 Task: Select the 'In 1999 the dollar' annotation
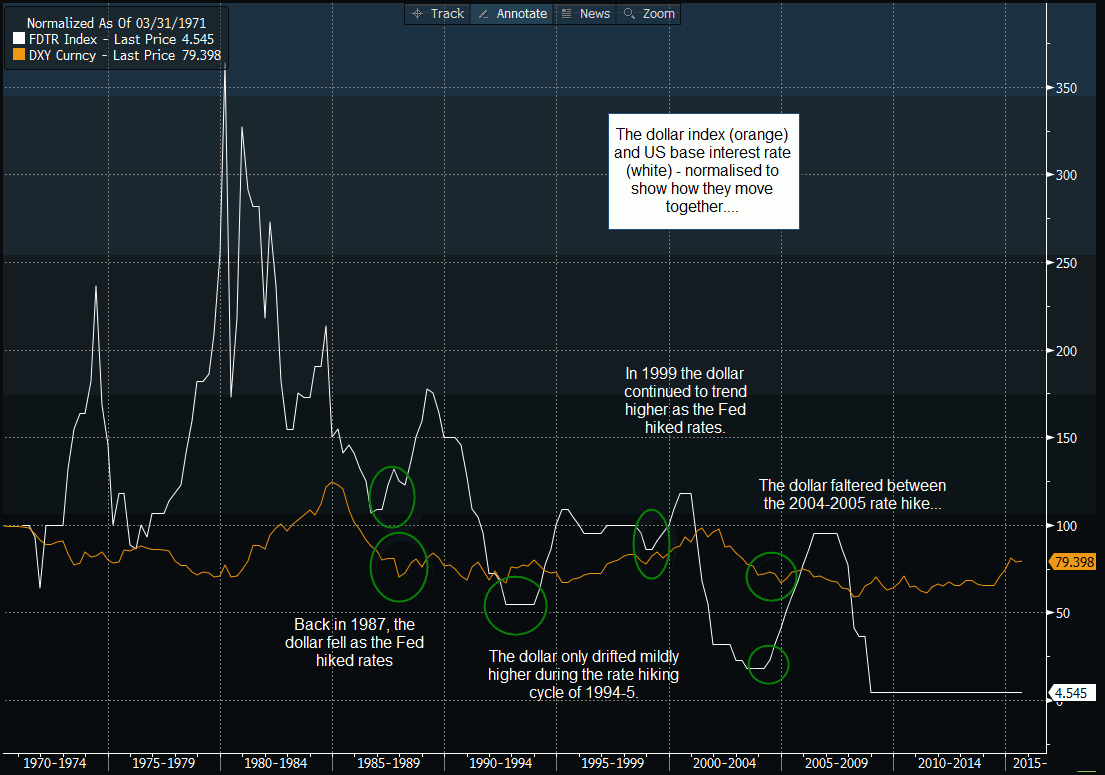685,400
